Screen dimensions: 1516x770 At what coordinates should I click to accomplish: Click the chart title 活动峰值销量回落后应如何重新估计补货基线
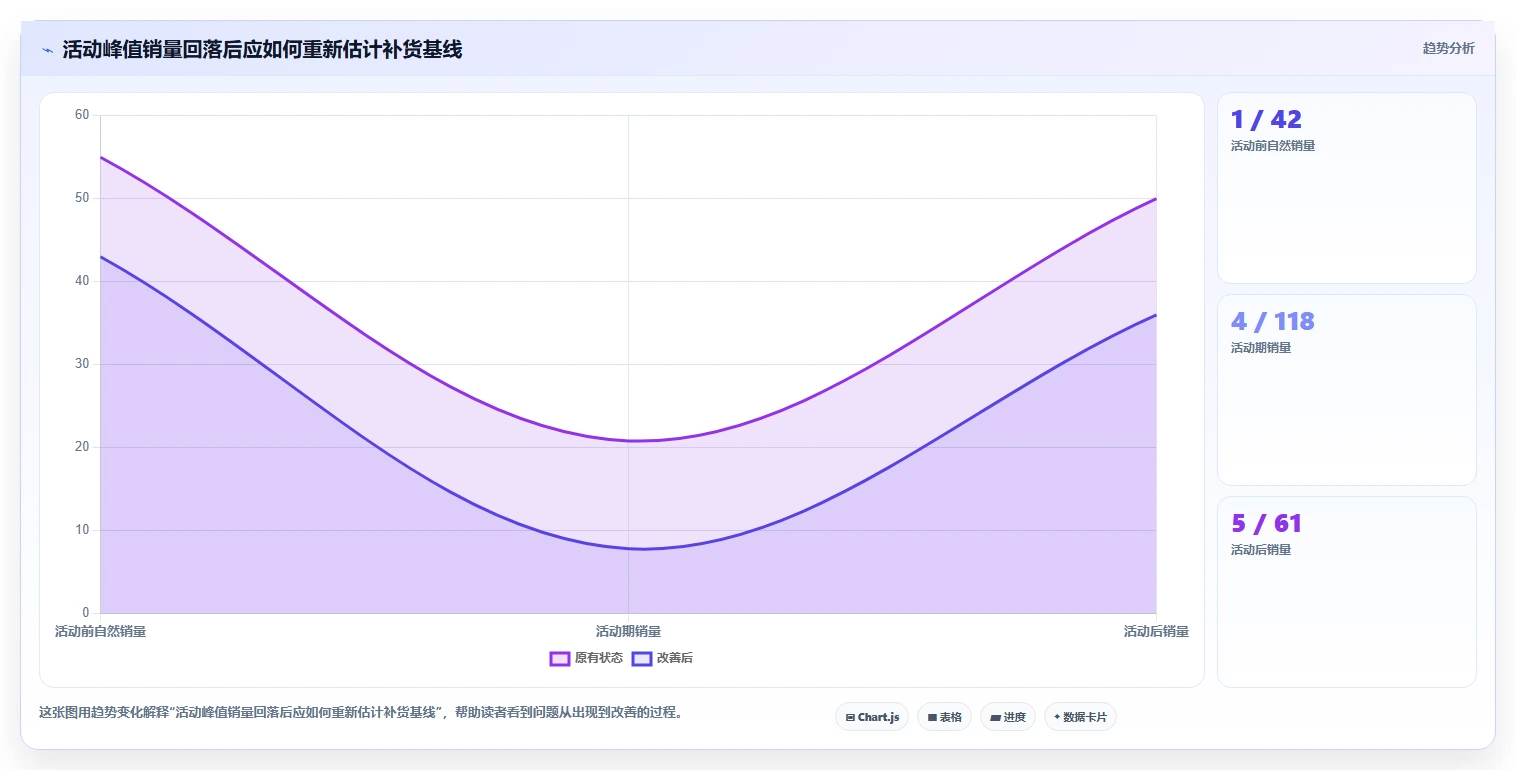tap(262, 50)
